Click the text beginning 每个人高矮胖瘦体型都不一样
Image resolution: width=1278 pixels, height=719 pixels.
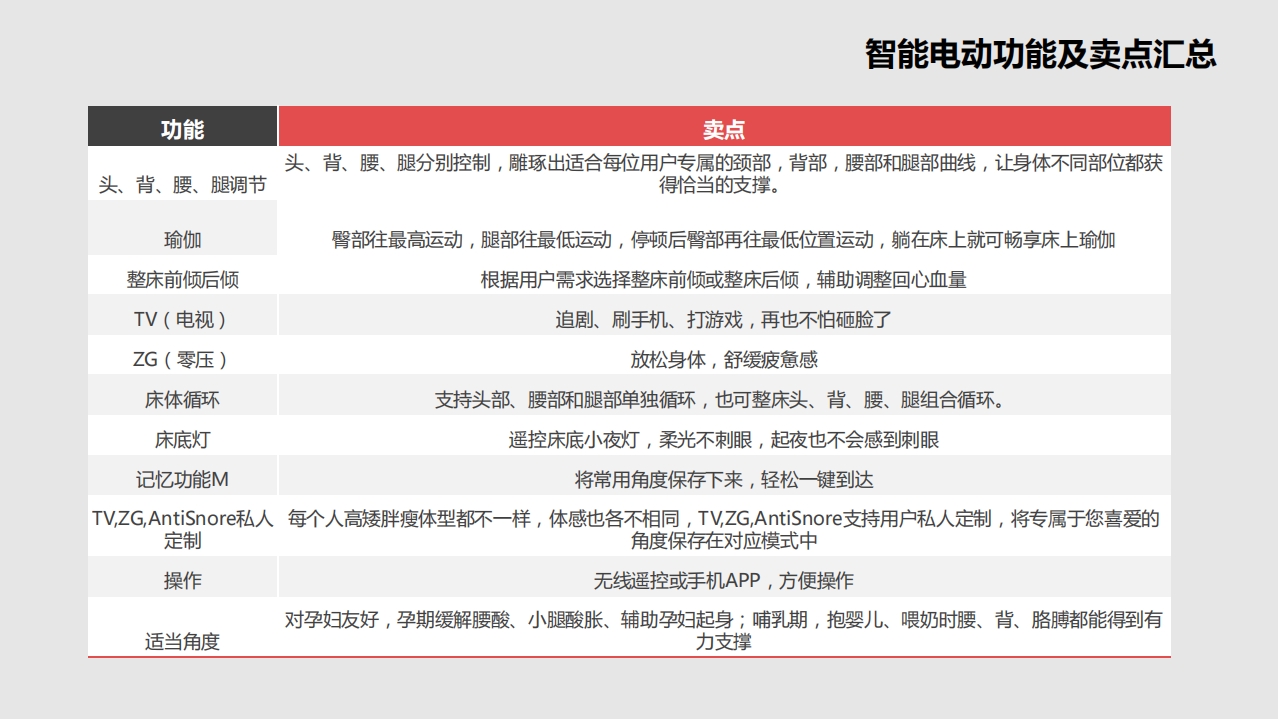(x=724, y=529)
